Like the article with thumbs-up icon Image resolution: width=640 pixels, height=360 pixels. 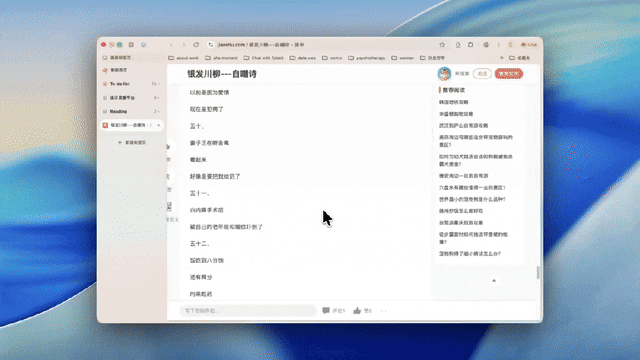coord(357,311)
